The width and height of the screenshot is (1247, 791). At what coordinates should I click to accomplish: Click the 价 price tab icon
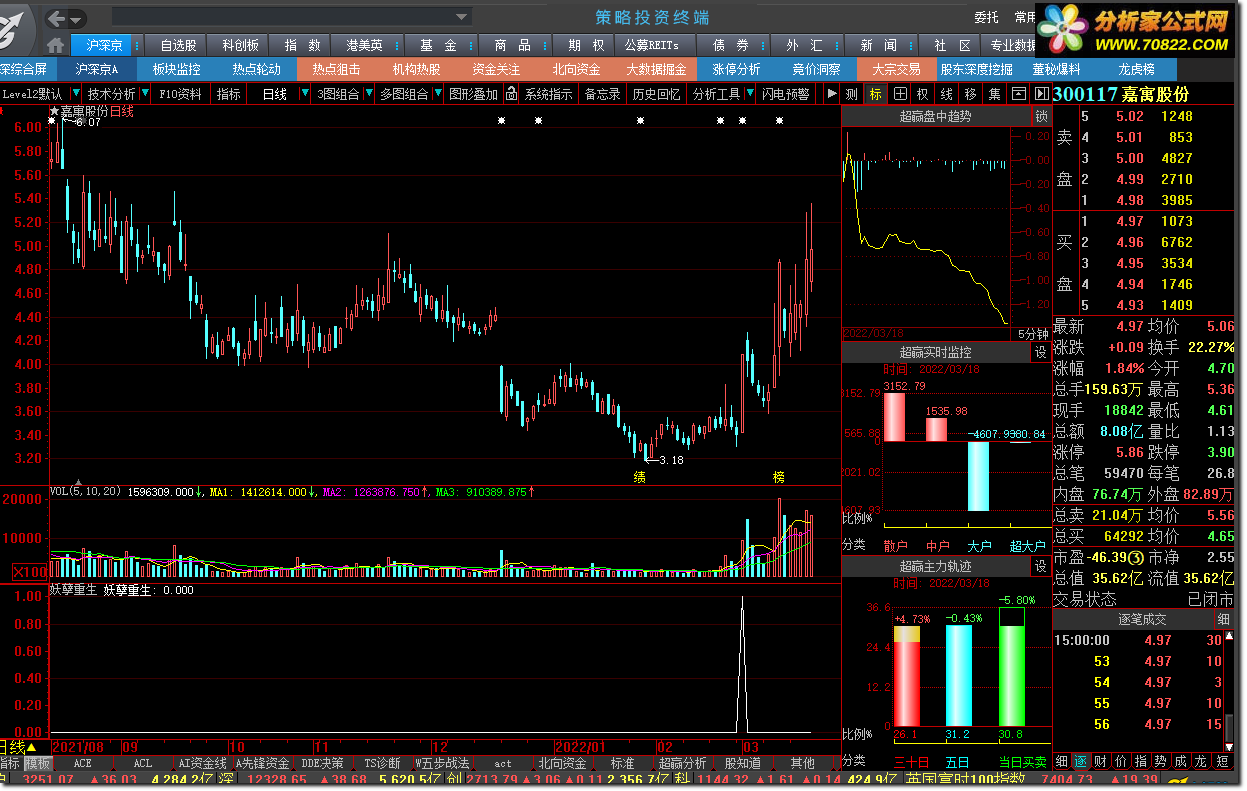[1120, 762]
